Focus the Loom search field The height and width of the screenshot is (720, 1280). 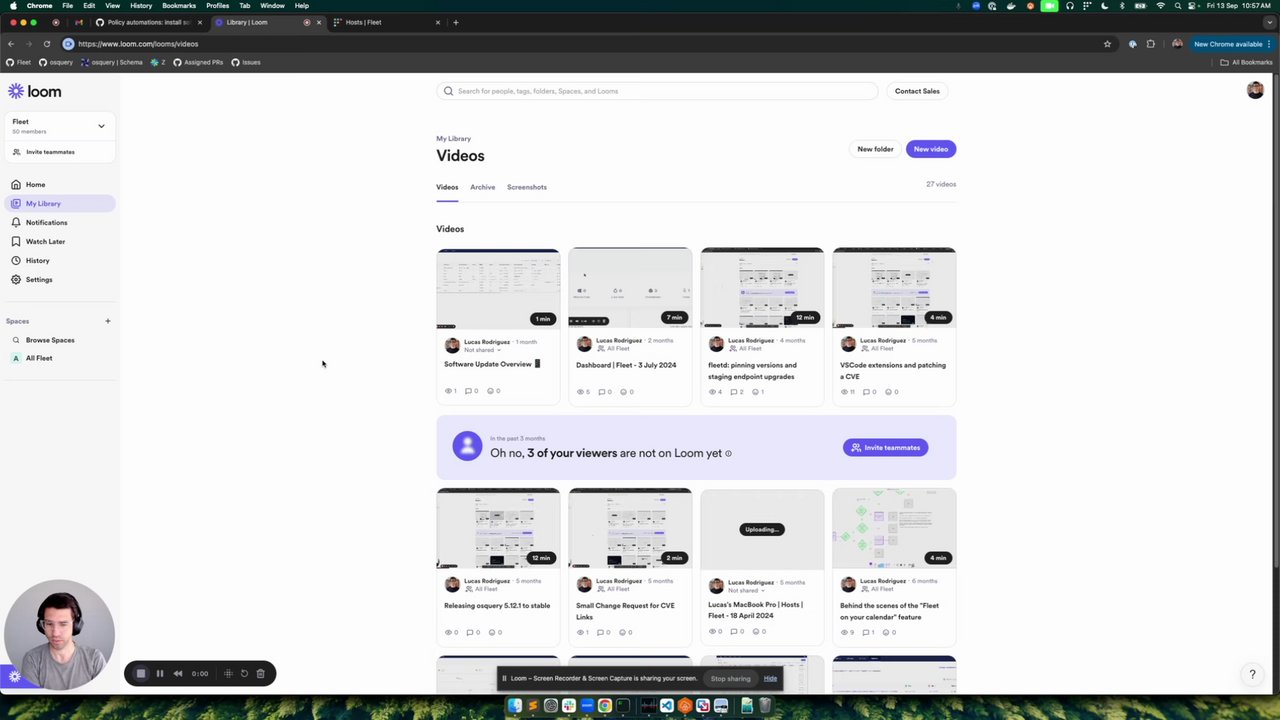tap(657, 91)
